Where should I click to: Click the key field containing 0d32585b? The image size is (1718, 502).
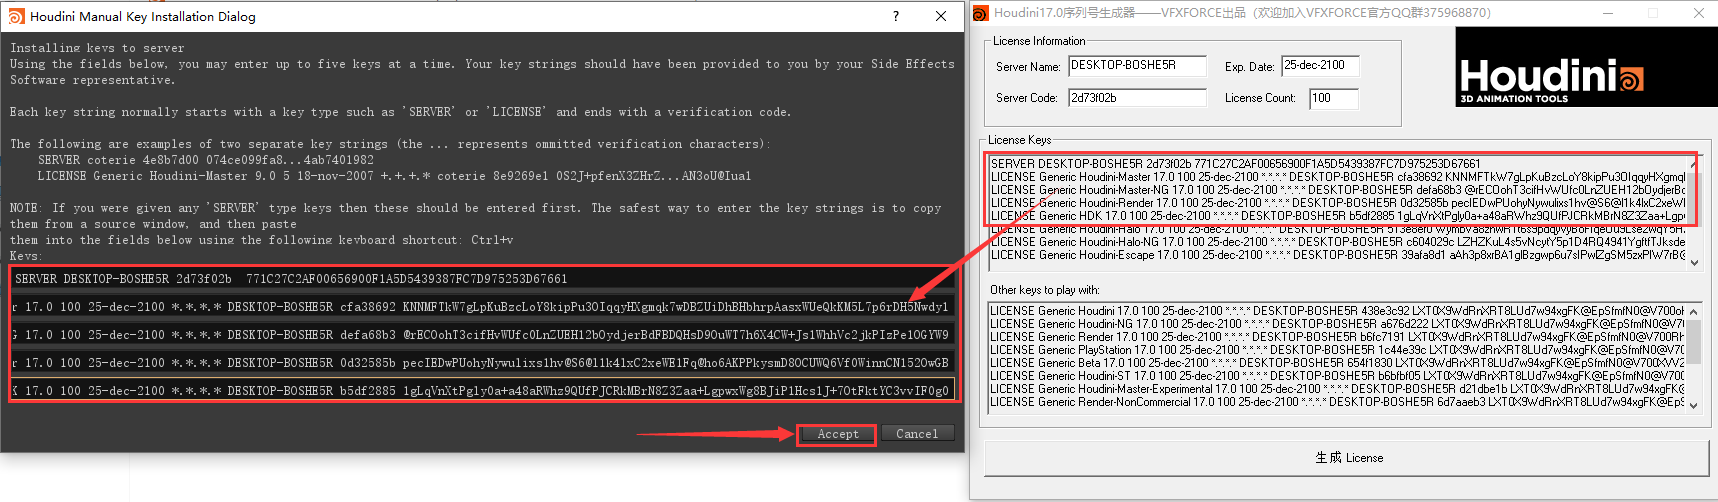point(482,363)
